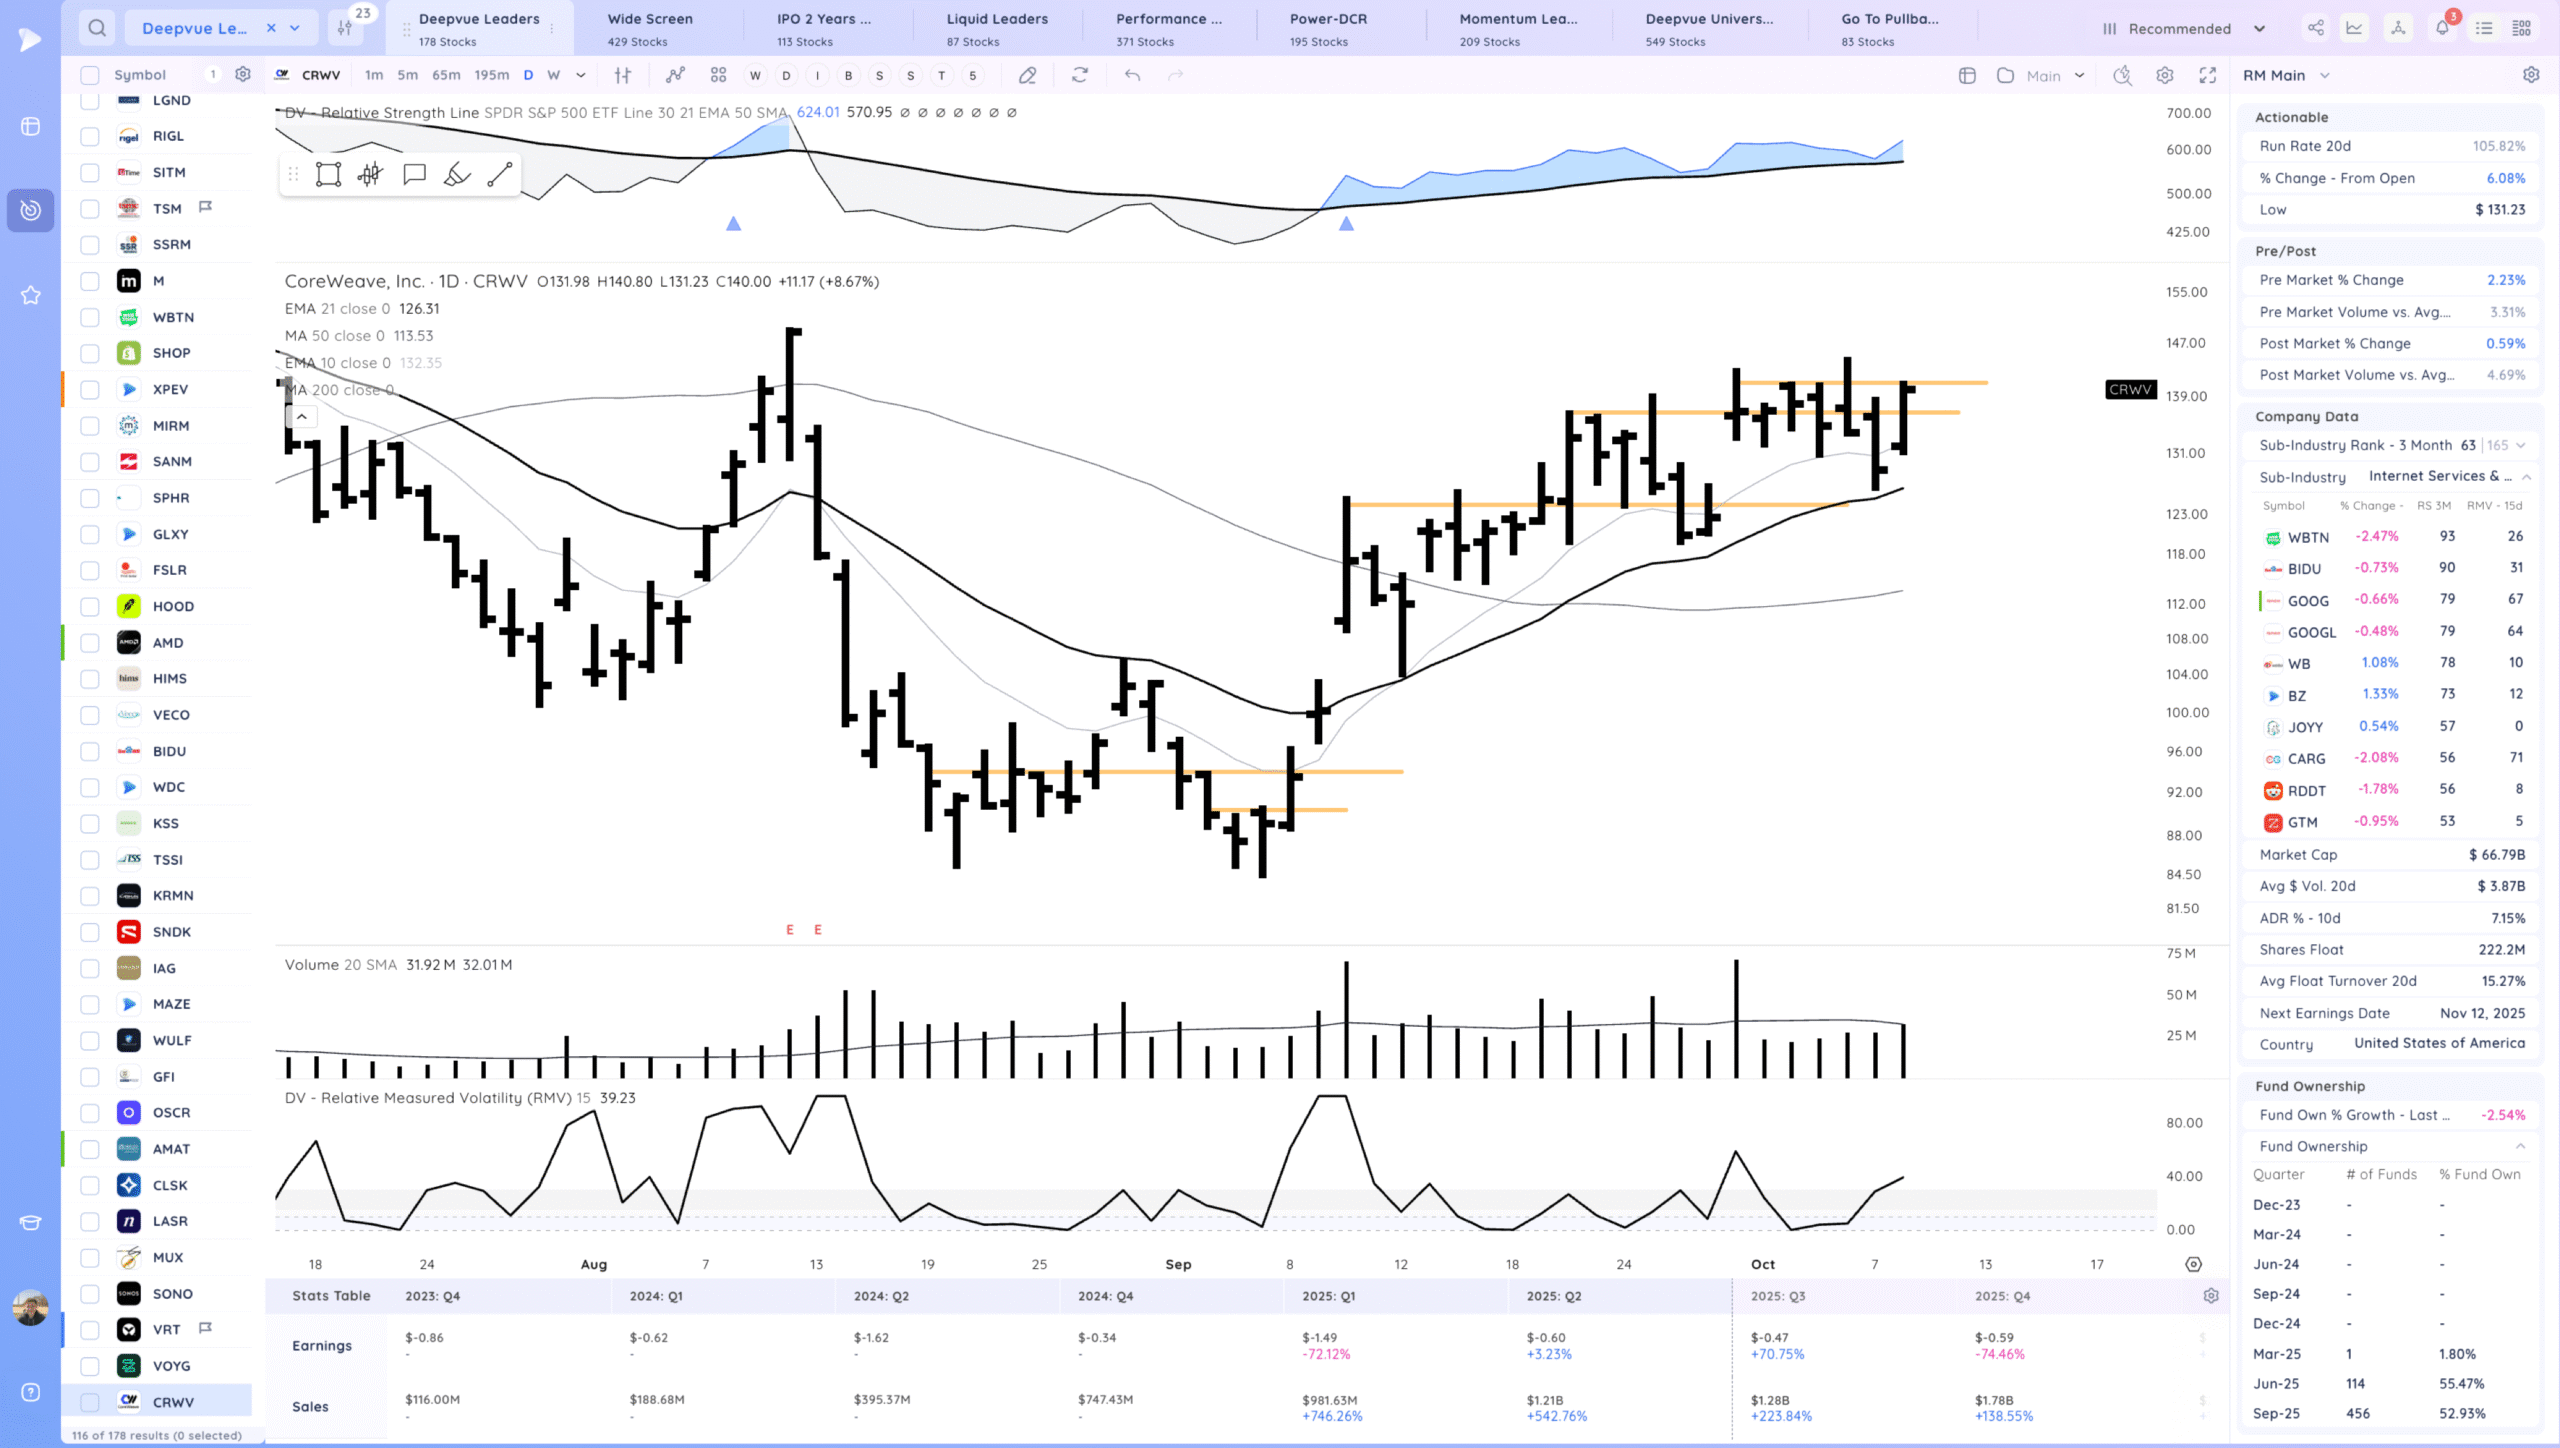Check the AMD row checkbox
The image size is (2560, 1448).
click(x=90, y=643)
